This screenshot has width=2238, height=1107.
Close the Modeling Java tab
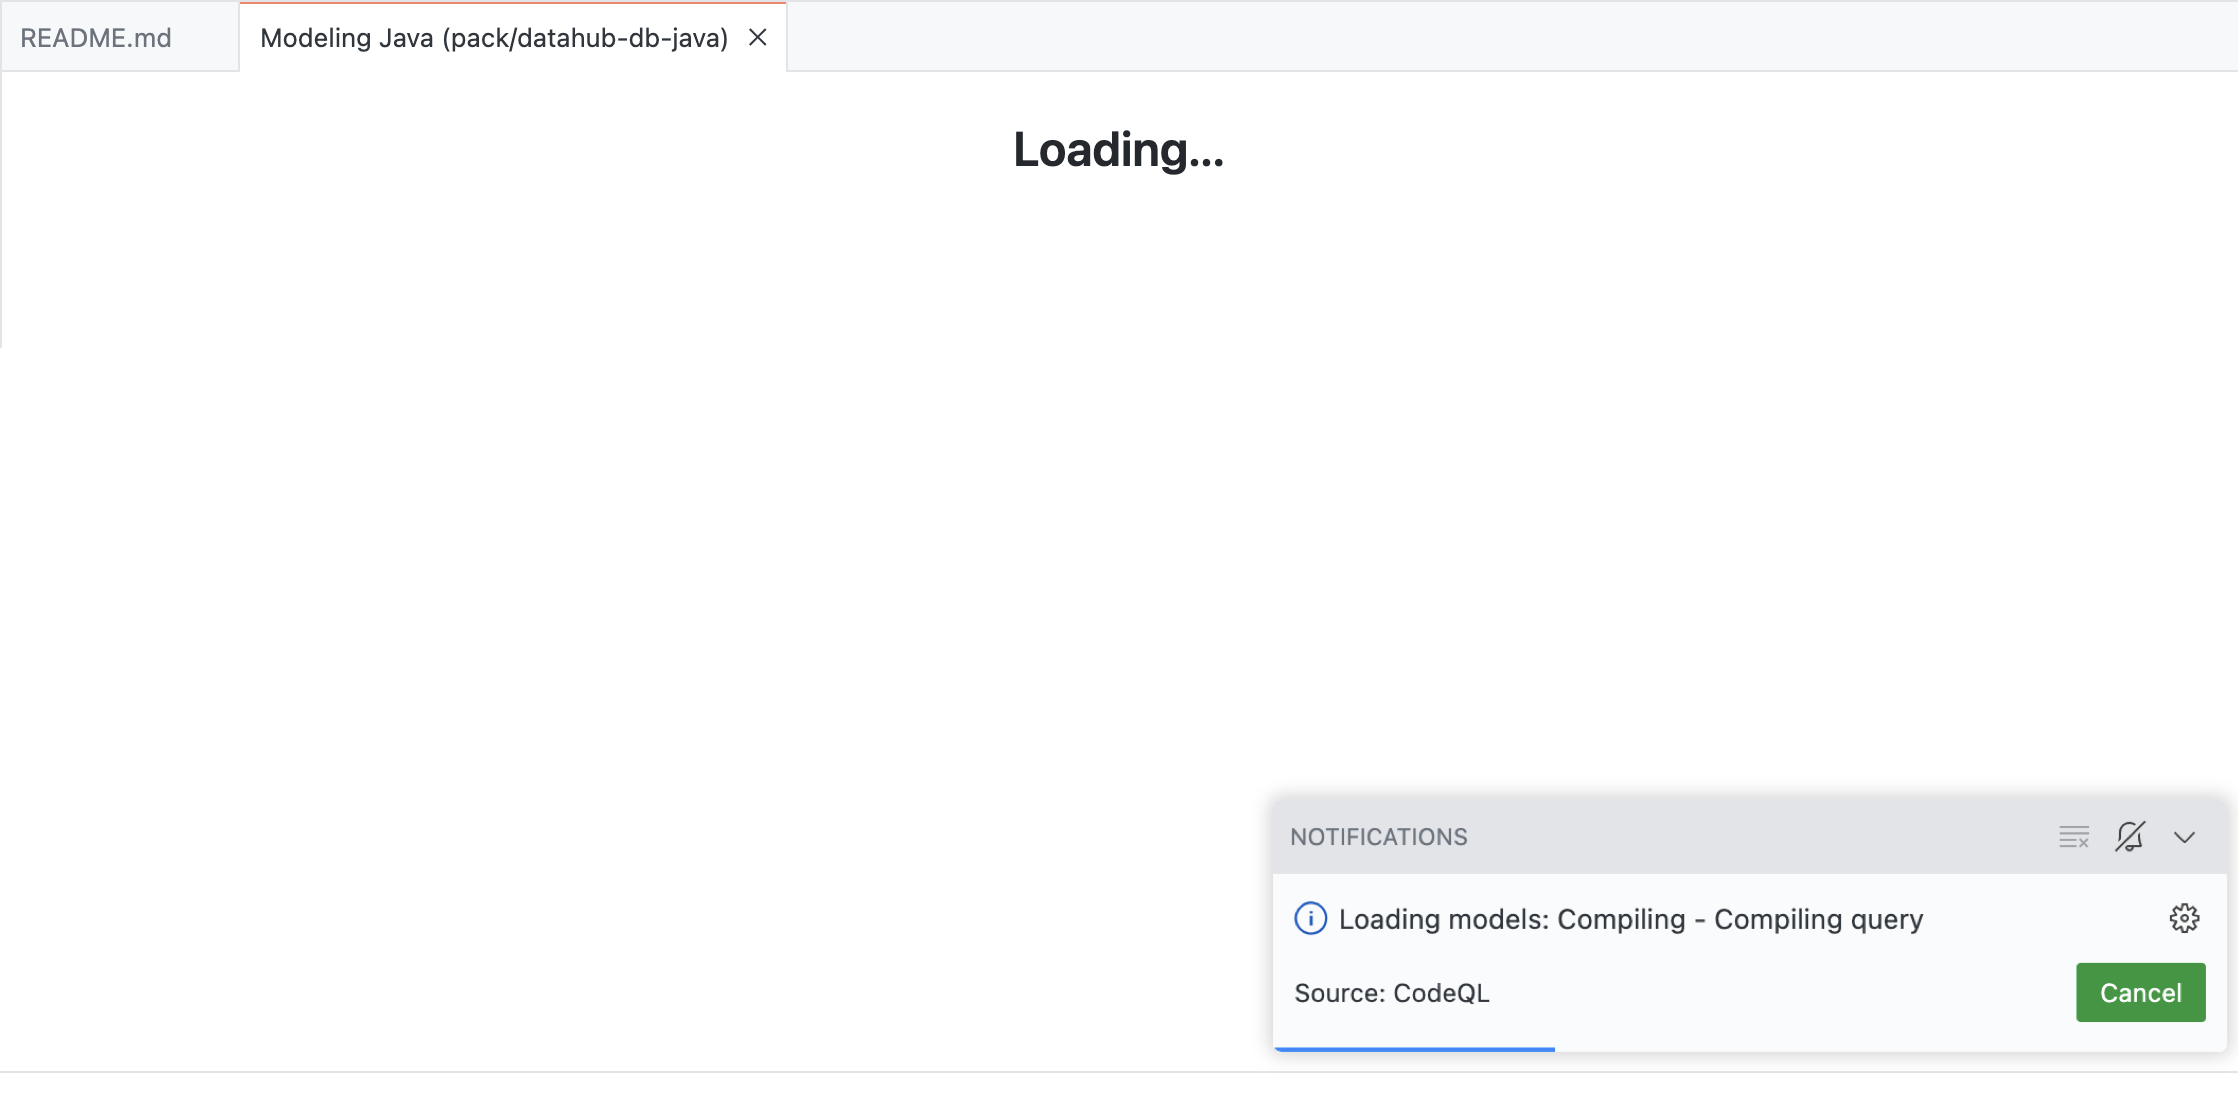tap(758, 38)
